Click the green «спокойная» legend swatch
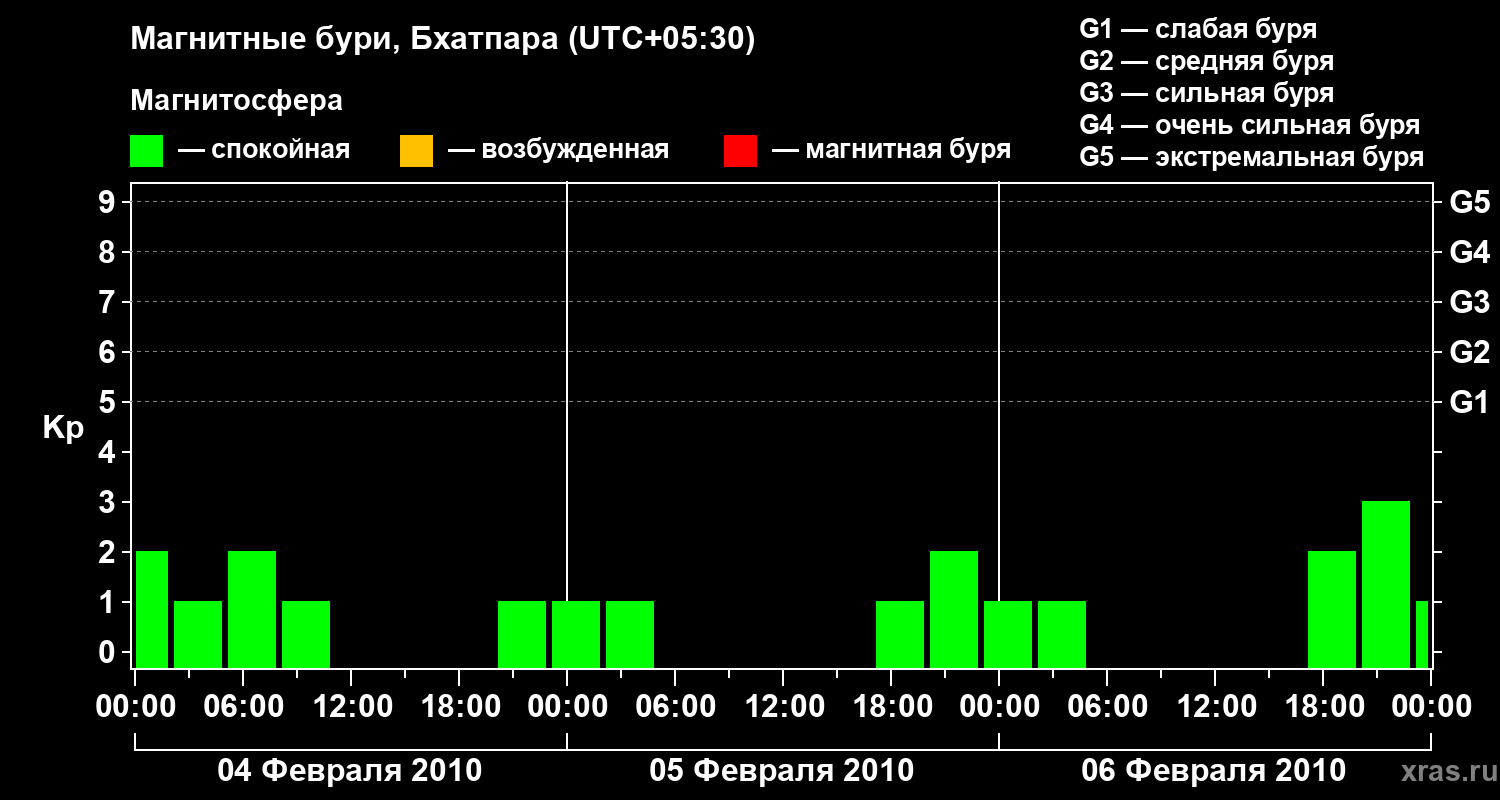 147,151
